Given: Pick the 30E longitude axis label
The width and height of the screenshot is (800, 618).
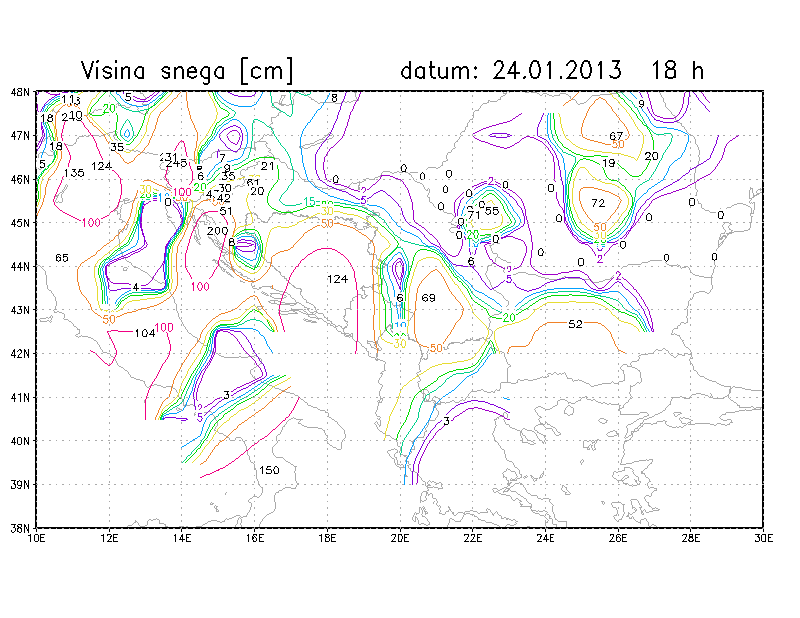Looking at the screenshot, I should click(x=763, y=538).
